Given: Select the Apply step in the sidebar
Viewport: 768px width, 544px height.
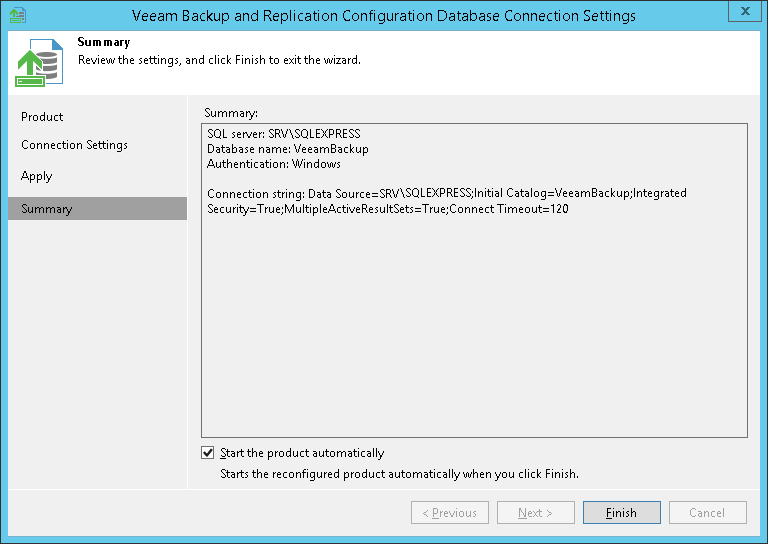Looking at the screenshot, I should pos(37,176).
